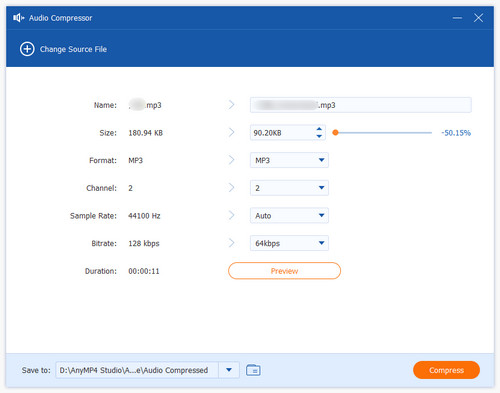Viewport: 500px width, 393px height.
Task: Minimize the Audio Compressor window
Action: (x=457, y=18)
